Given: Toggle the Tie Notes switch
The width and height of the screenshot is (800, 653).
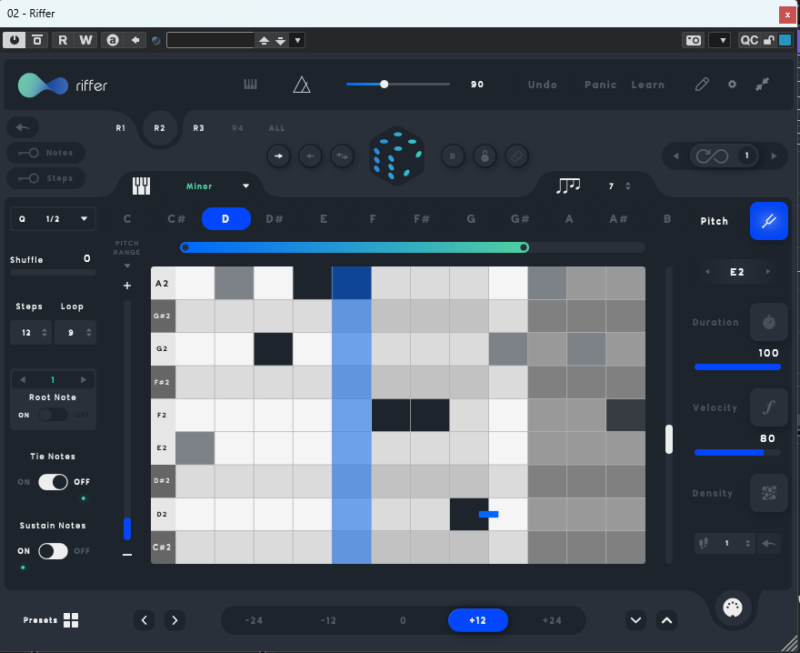Looking at the screenshot, I should pyautogui.click(x=53, y=482).
